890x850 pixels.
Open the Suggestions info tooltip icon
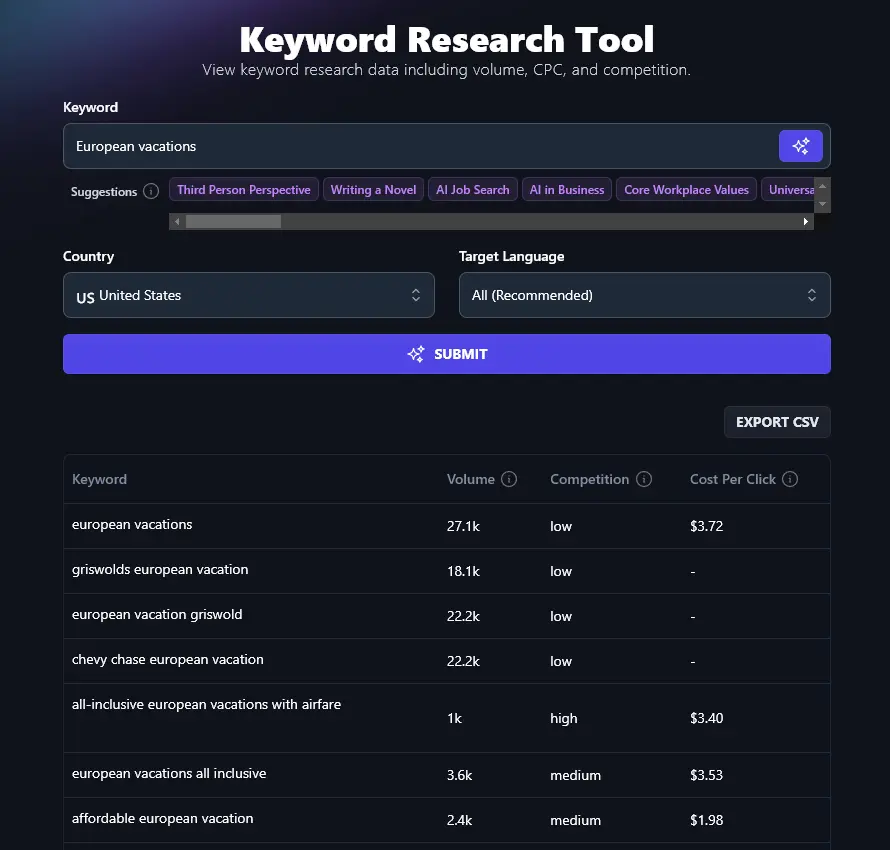(x=151, y=192)
